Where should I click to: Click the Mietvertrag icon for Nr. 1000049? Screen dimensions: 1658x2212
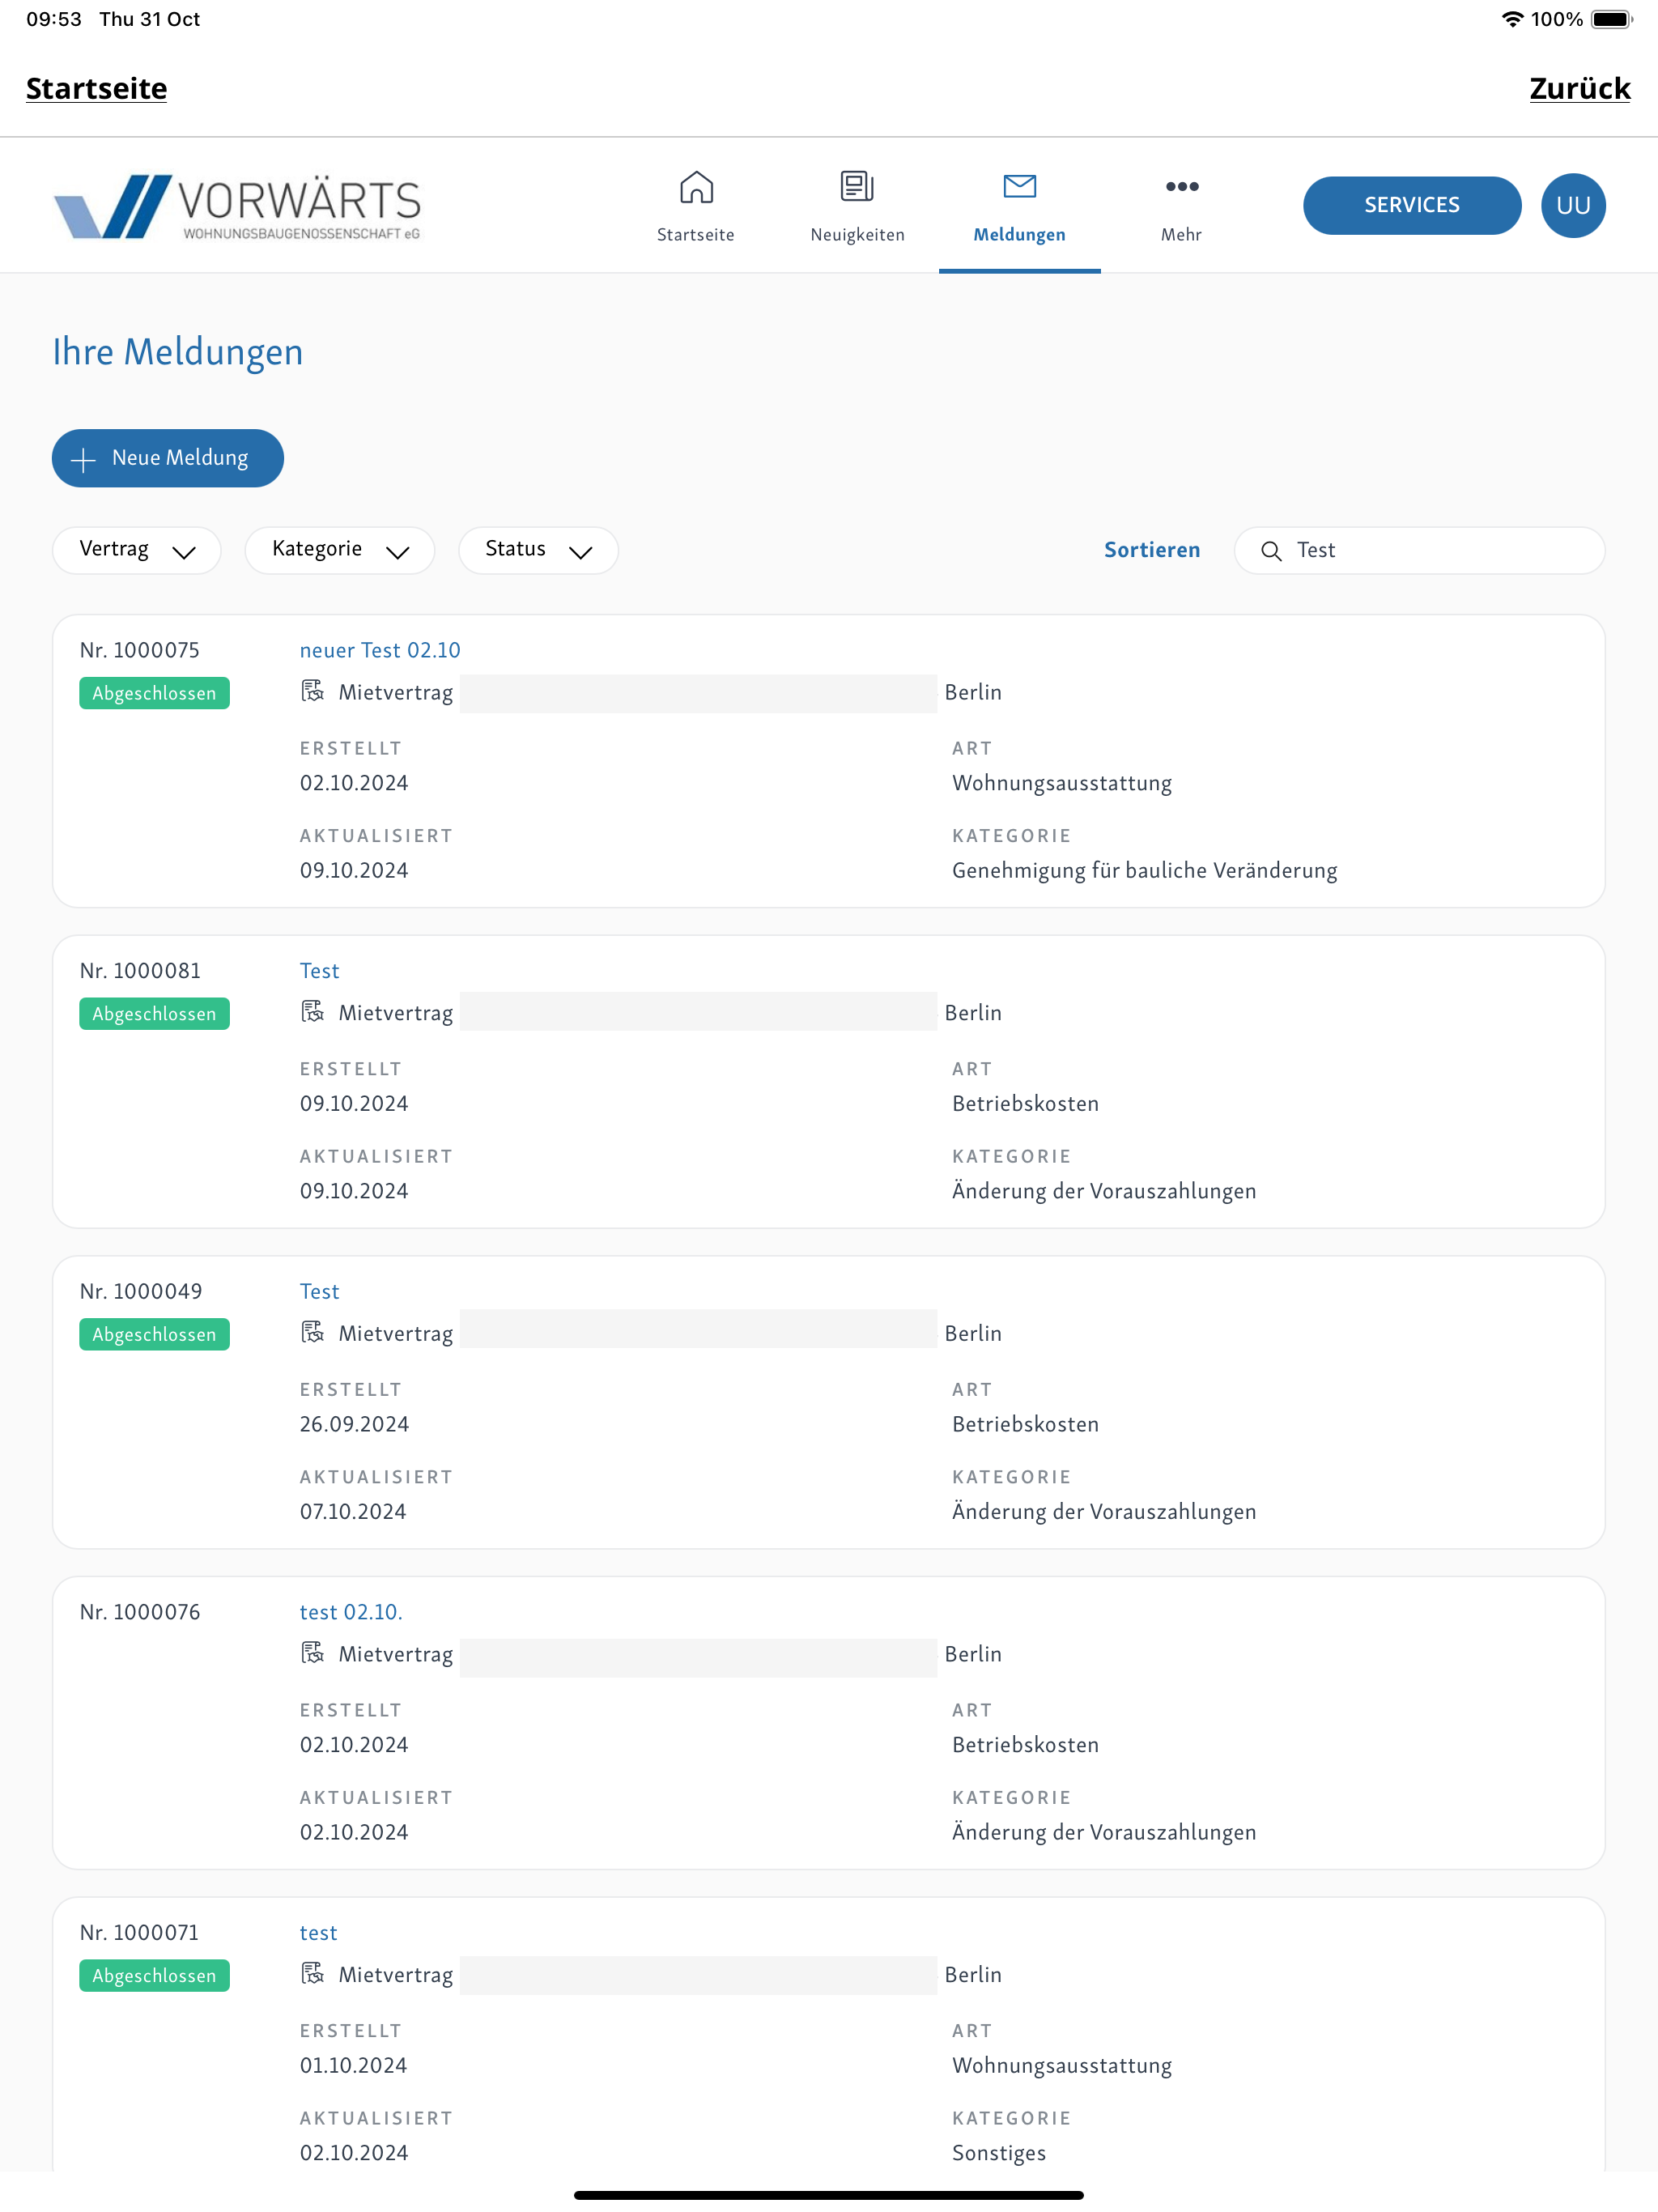click(x=313, y=1332)
